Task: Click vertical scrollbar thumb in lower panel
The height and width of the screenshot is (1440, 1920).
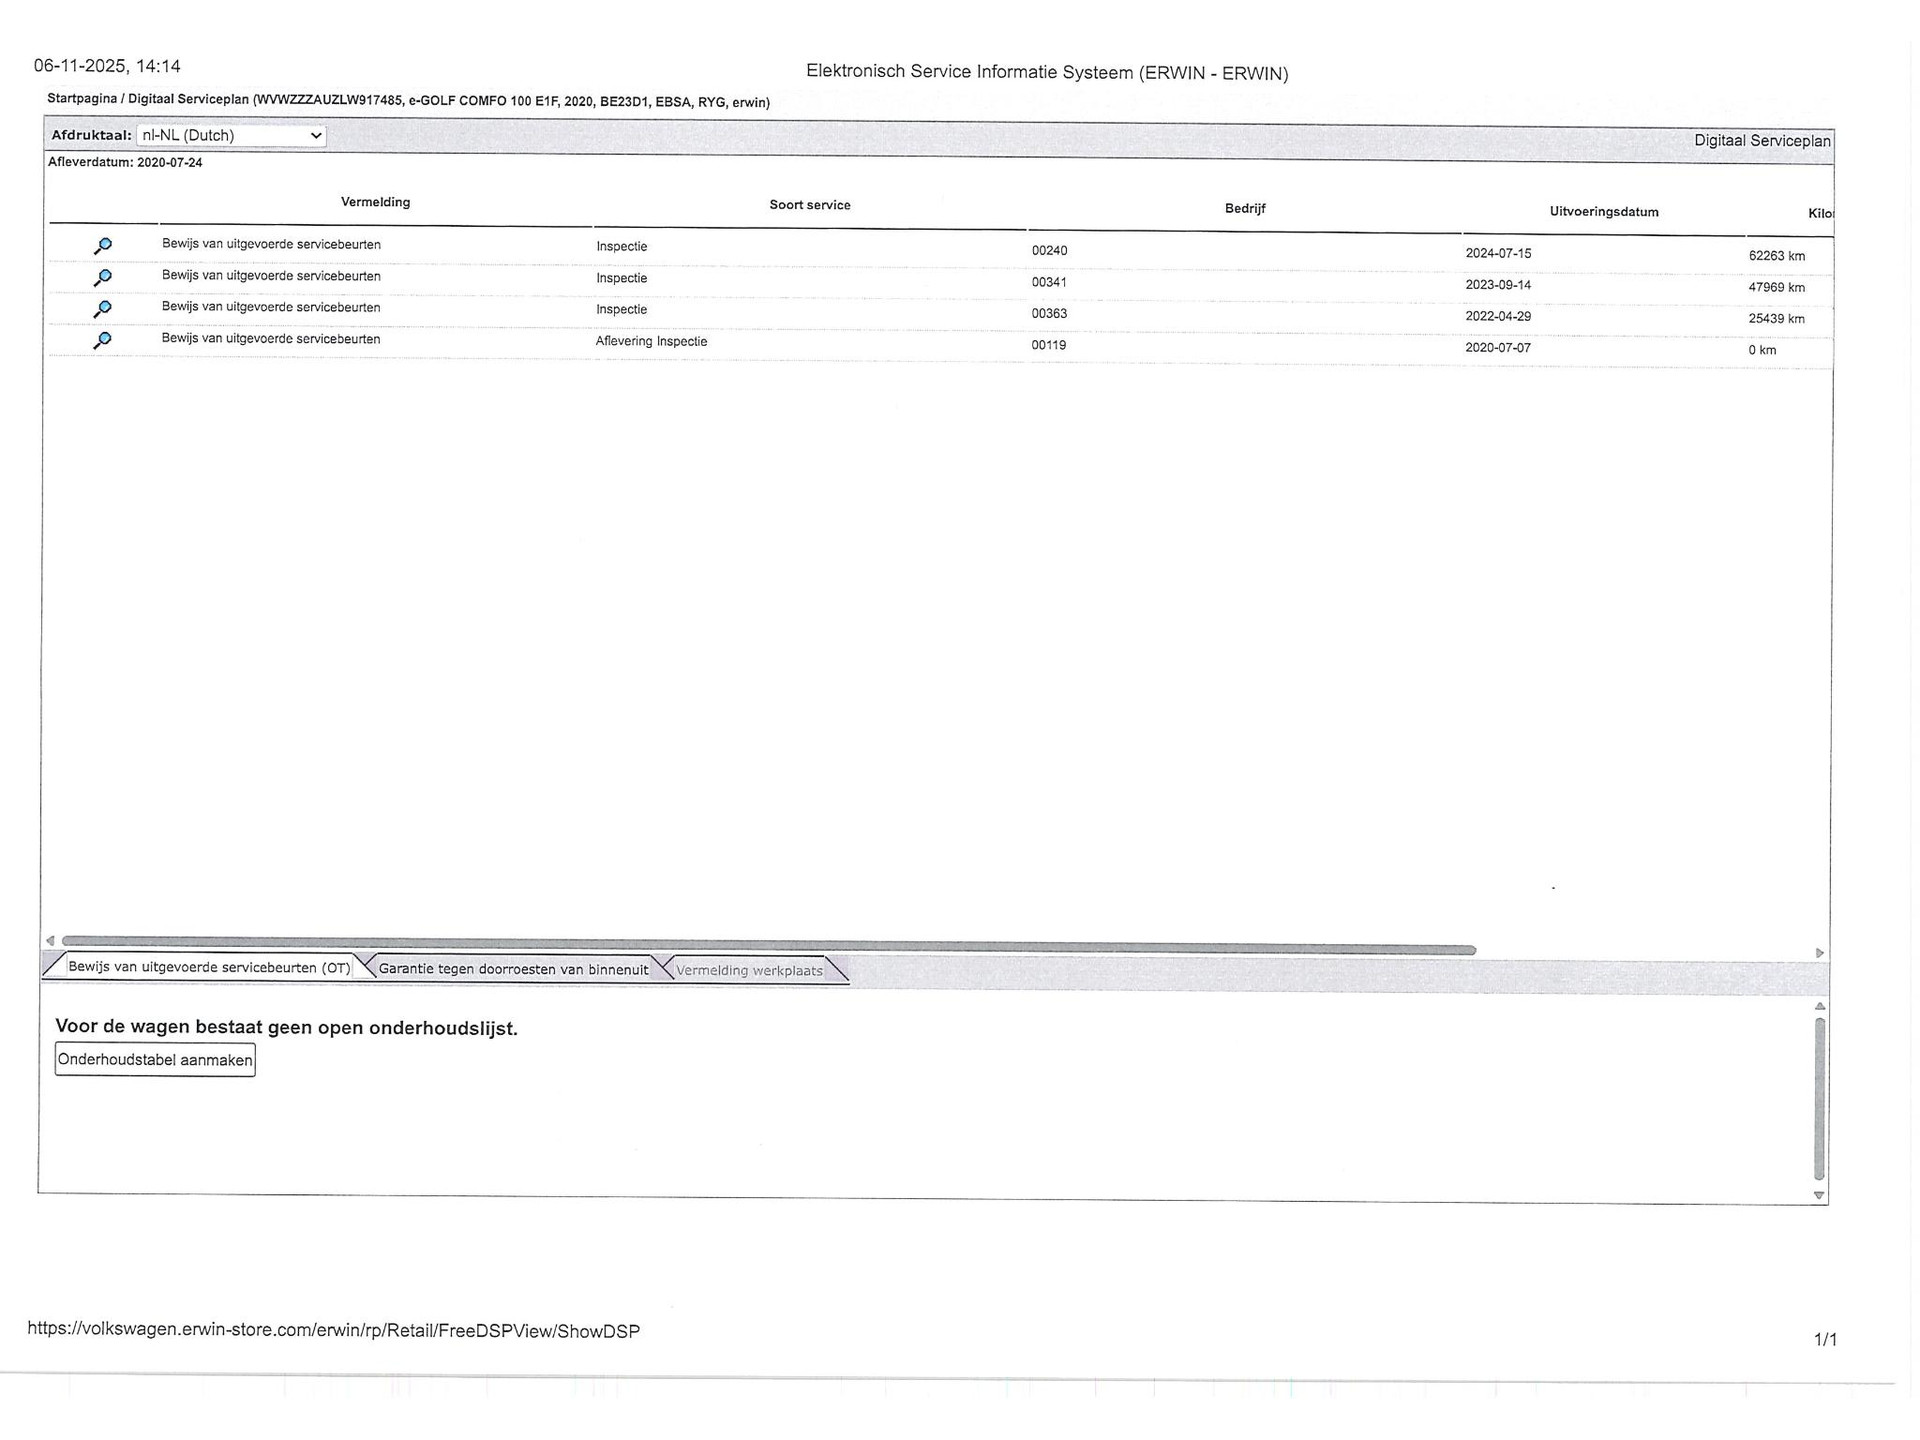Action: click(1819, 1098)
